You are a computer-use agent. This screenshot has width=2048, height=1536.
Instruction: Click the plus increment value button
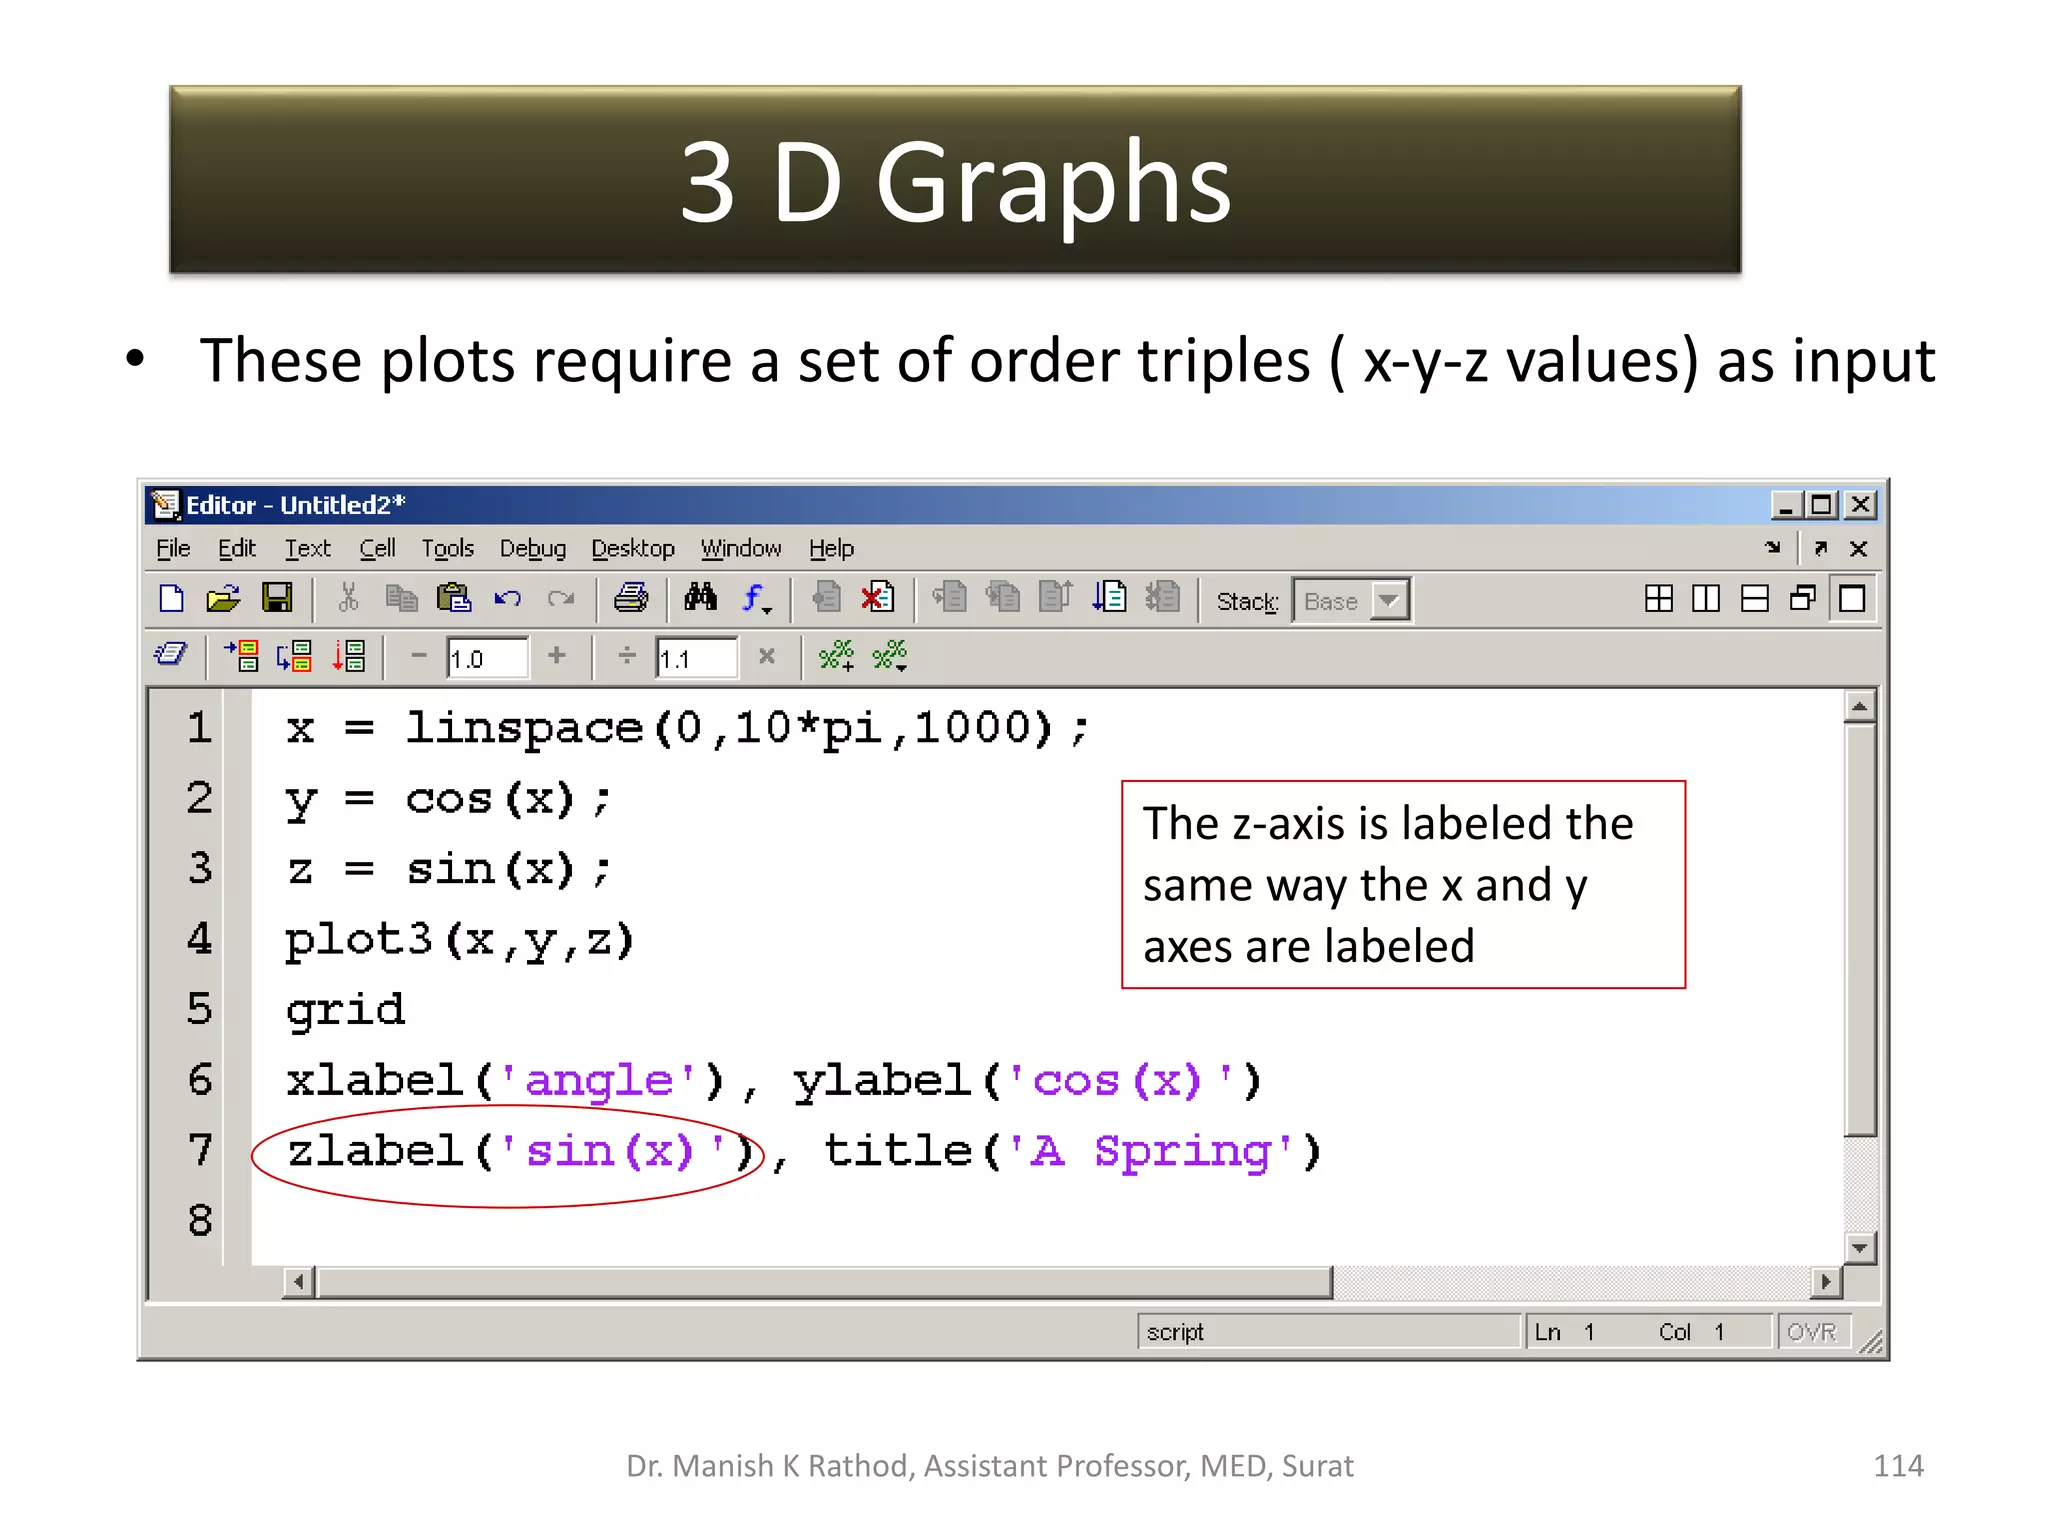[x=557, y=655]
